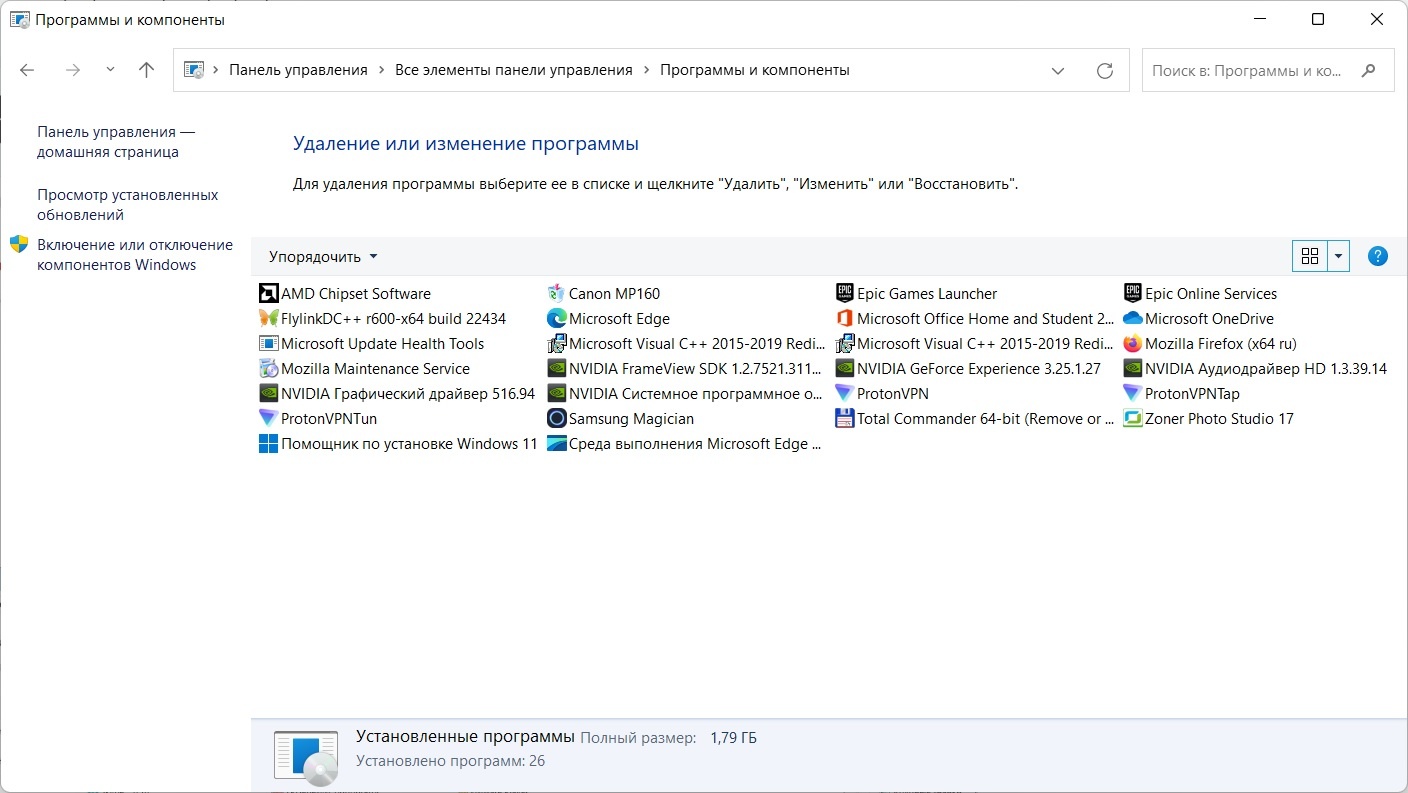This screenshot has height=793, width=1408.
Task: Select the Помощник по установке Windows 11 icon
Action: [268, 444]
